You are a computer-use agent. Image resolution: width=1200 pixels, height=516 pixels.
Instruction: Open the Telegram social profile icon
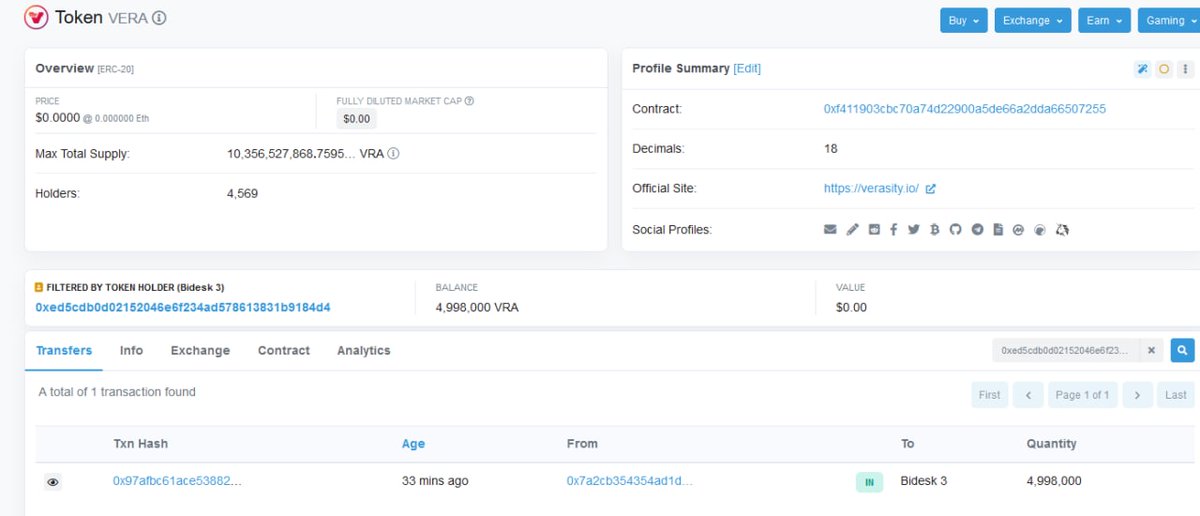pos(977,230)
